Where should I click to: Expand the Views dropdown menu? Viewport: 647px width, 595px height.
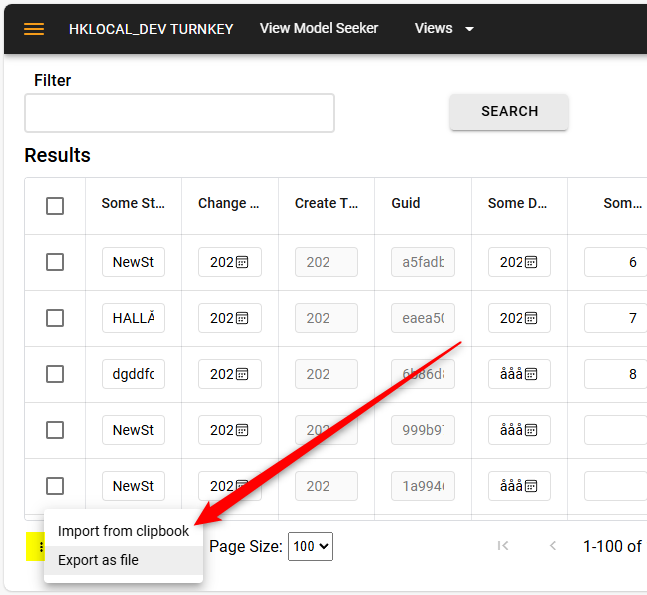[x=444, y=29]
